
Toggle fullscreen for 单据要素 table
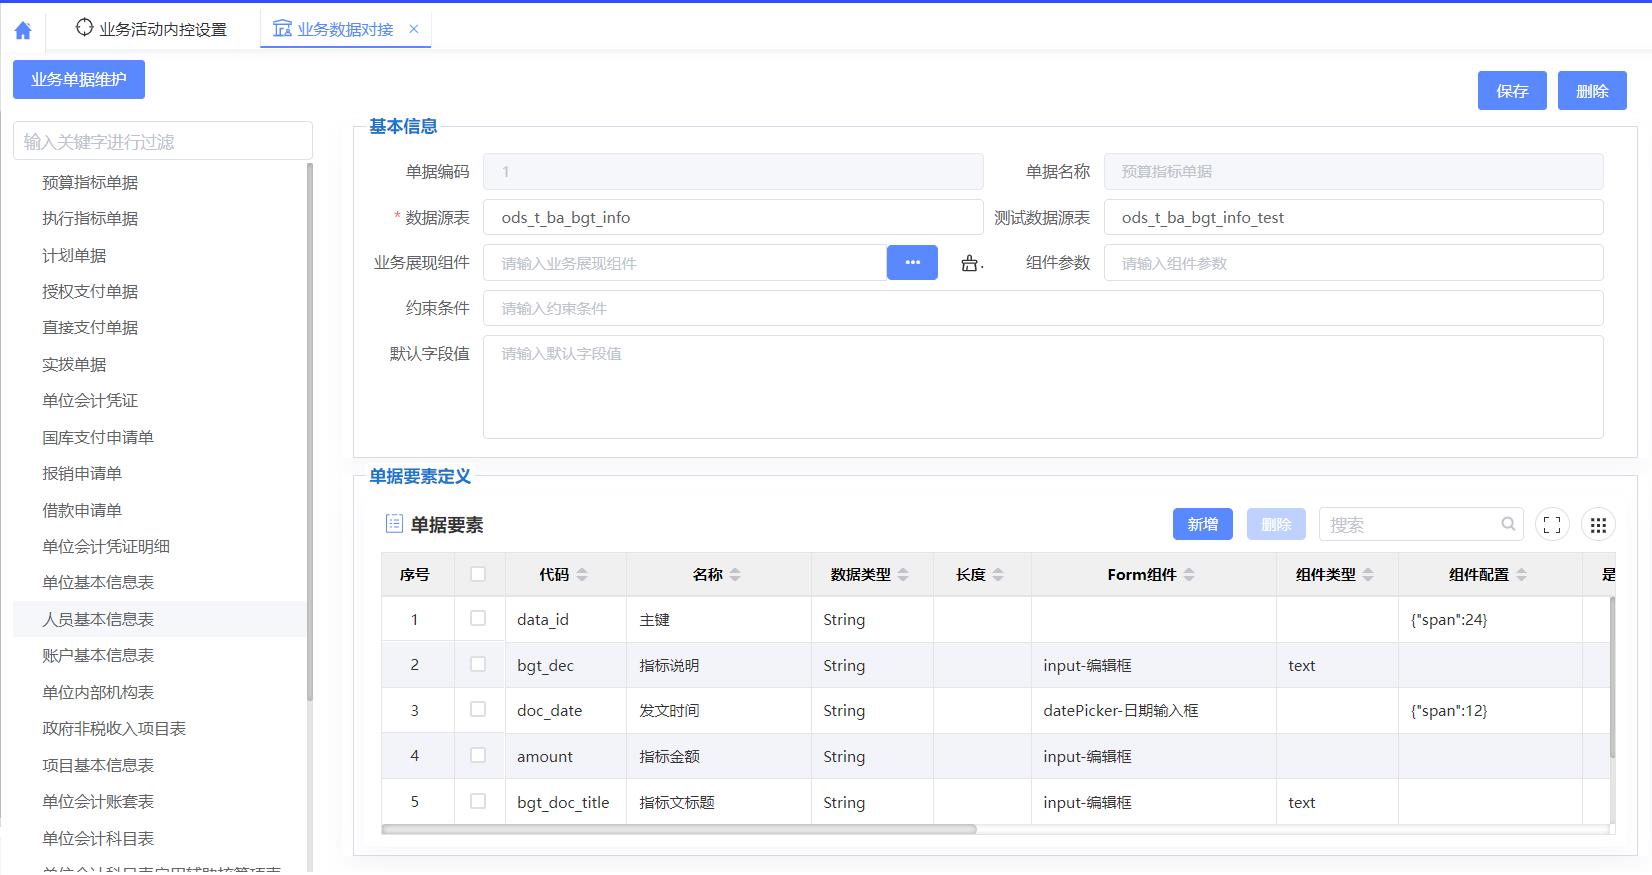pyautogui.click(x=1552, y=525)
